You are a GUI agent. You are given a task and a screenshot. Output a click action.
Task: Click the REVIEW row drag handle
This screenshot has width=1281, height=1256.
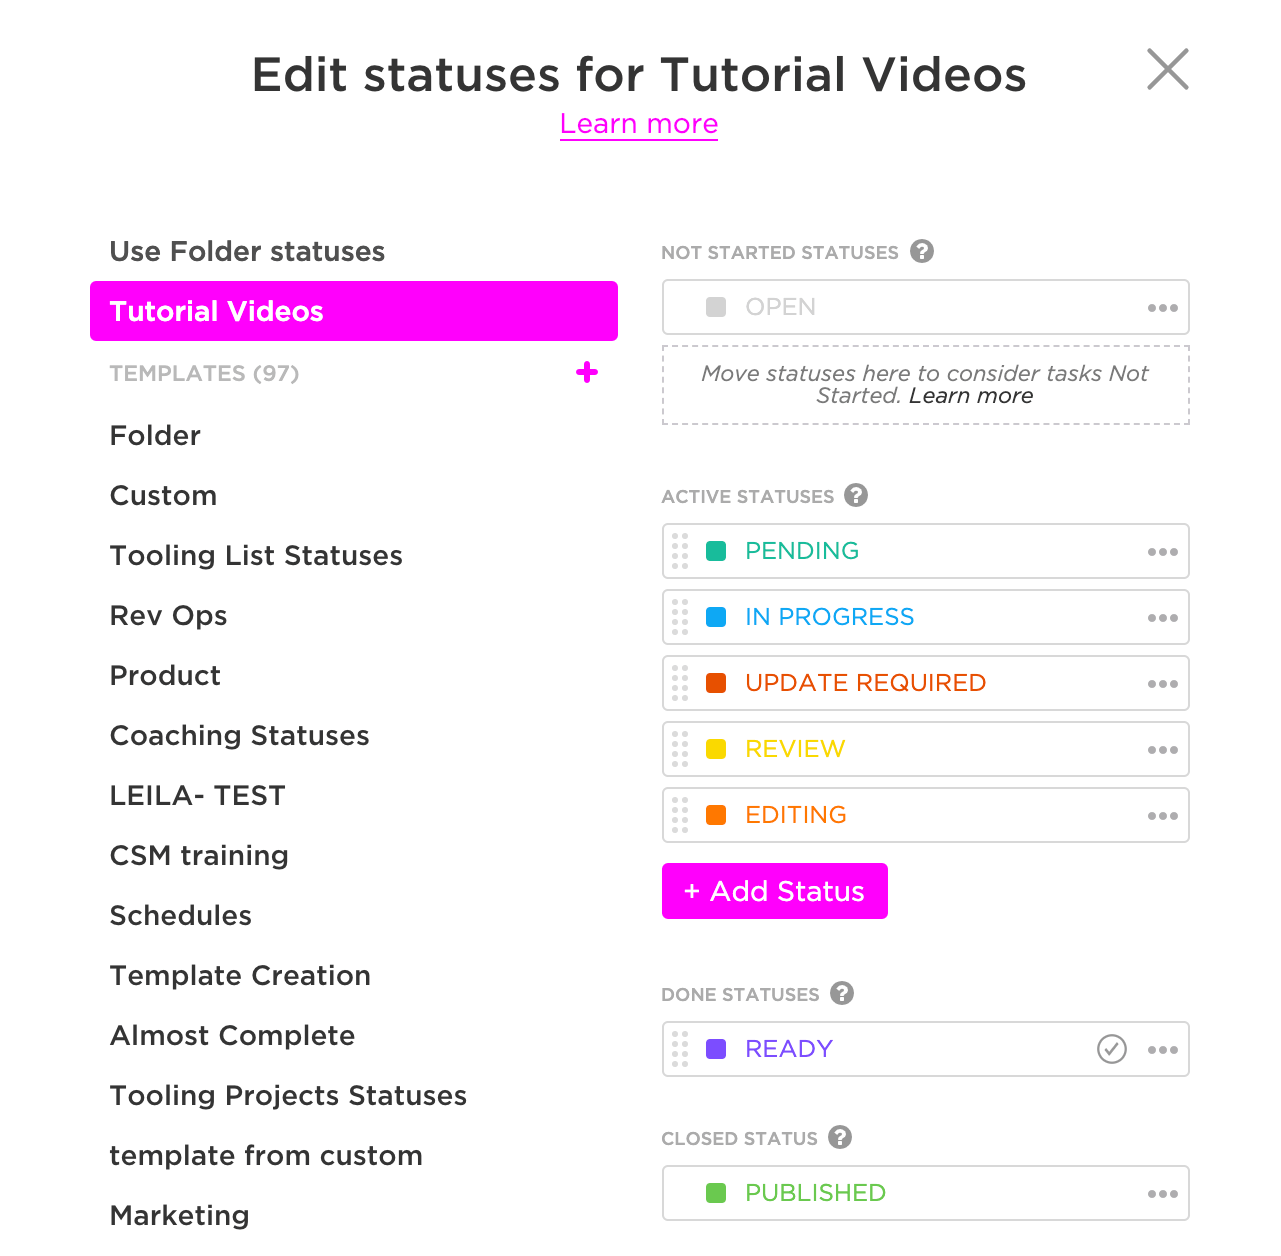coord(680,749)
